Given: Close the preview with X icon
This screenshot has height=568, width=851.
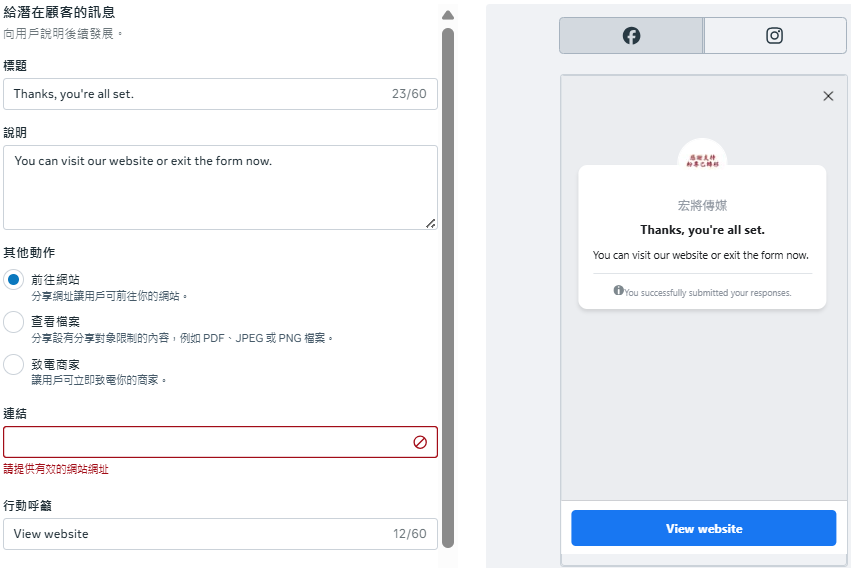Looking at the screenshot, I should 828,96.
